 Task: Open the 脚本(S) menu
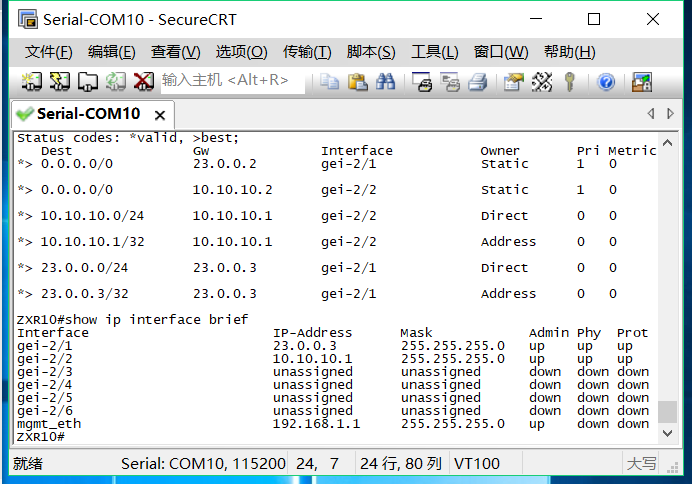[x=371, y=52]
